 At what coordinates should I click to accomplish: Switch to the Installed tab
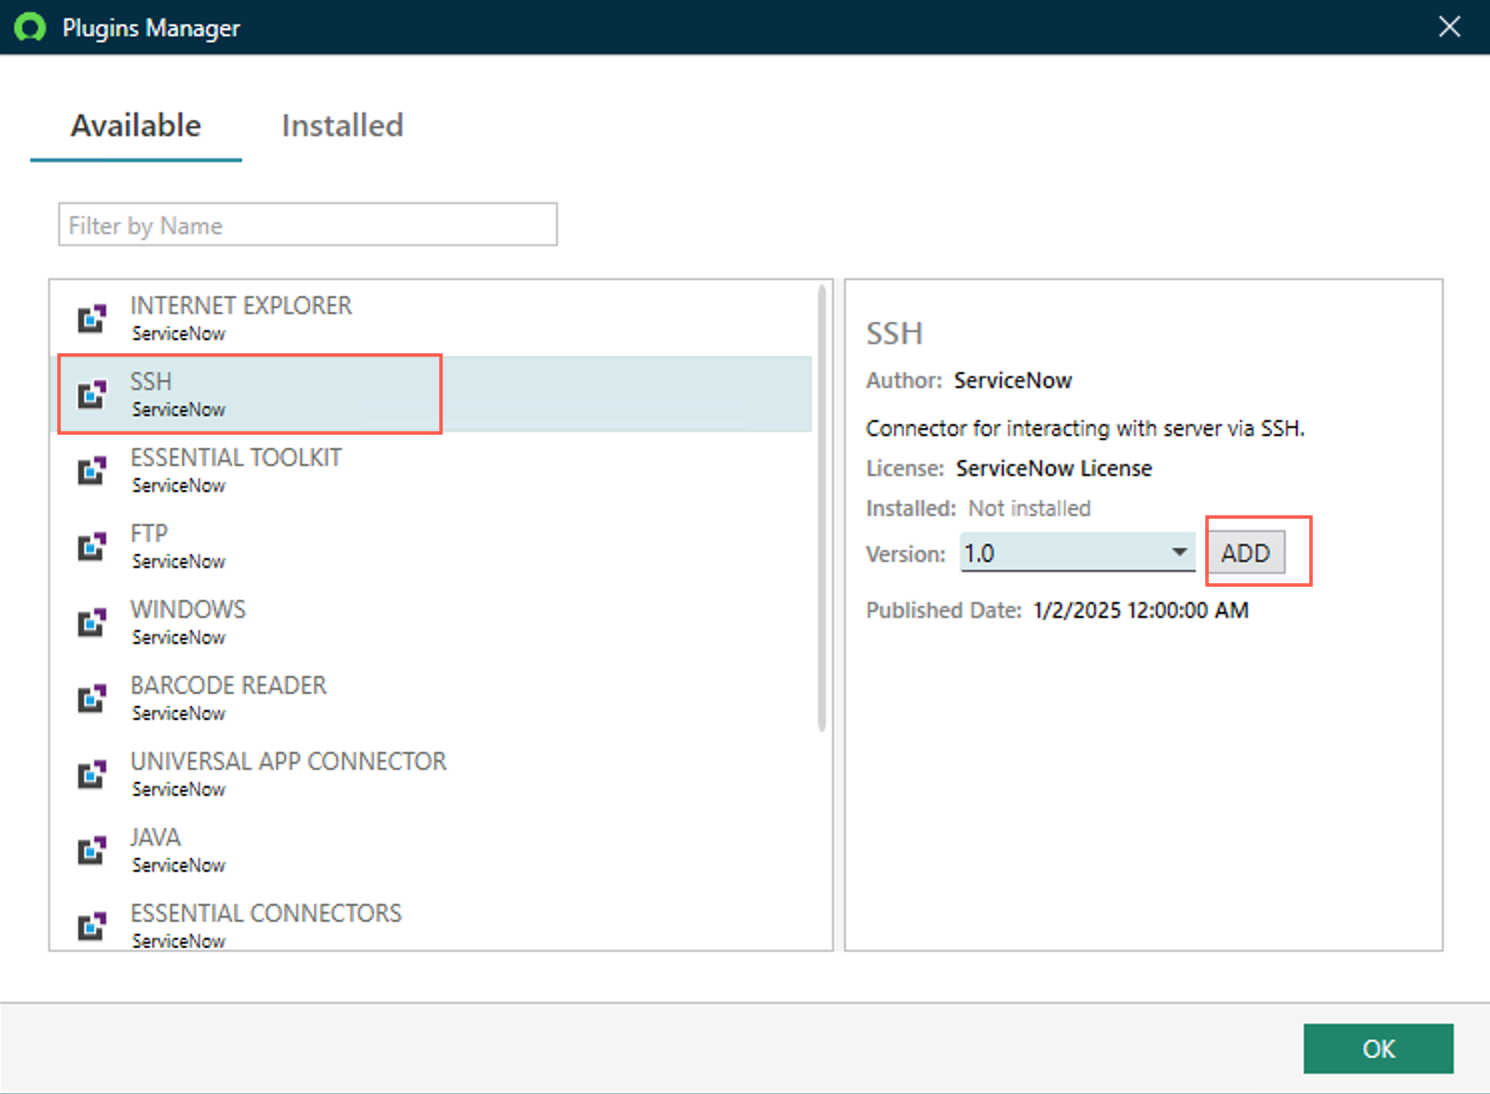[342, 125]
